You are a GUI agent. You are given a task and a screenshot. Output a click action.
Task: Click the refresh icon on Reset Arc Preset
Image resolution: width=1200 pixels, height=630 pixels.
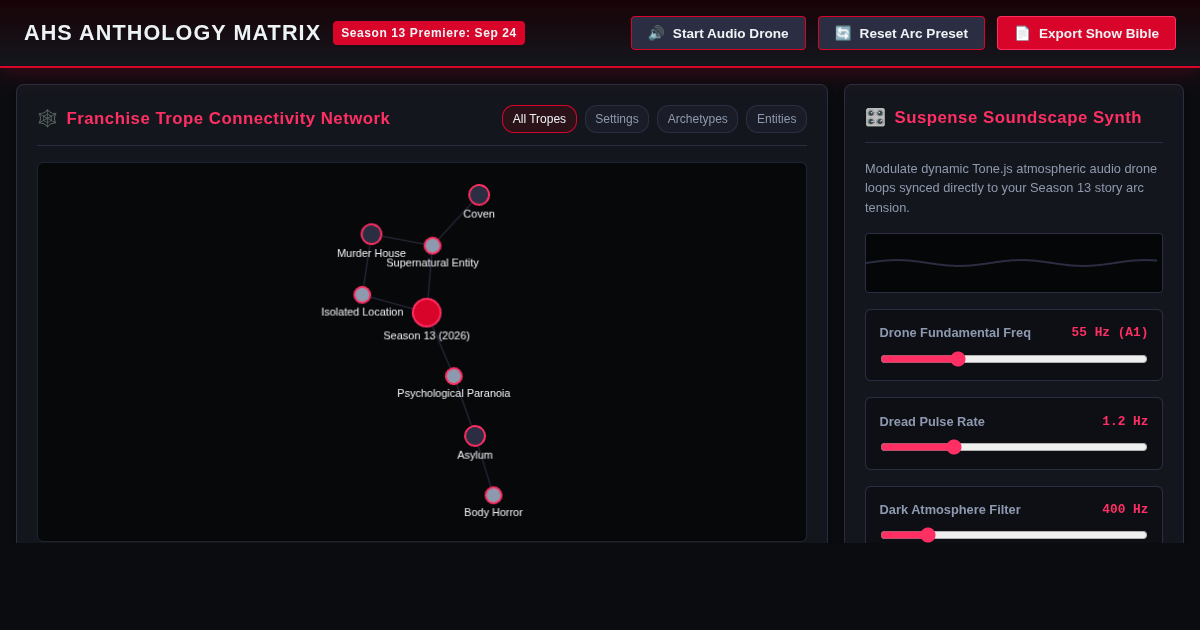843,33
